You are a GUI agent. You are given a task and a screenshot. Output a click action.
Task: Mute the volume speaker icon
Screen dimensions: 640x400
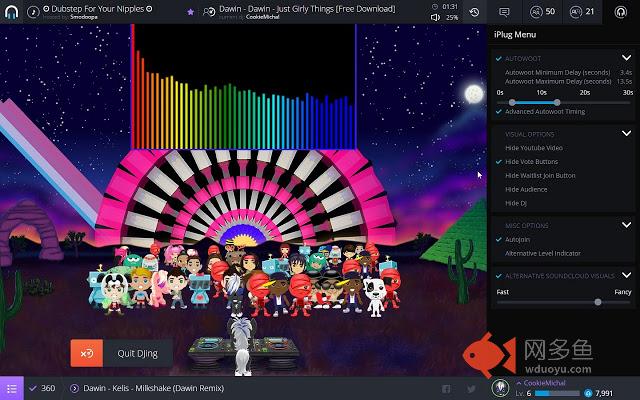pyautogui.click(x=435, y=18)
